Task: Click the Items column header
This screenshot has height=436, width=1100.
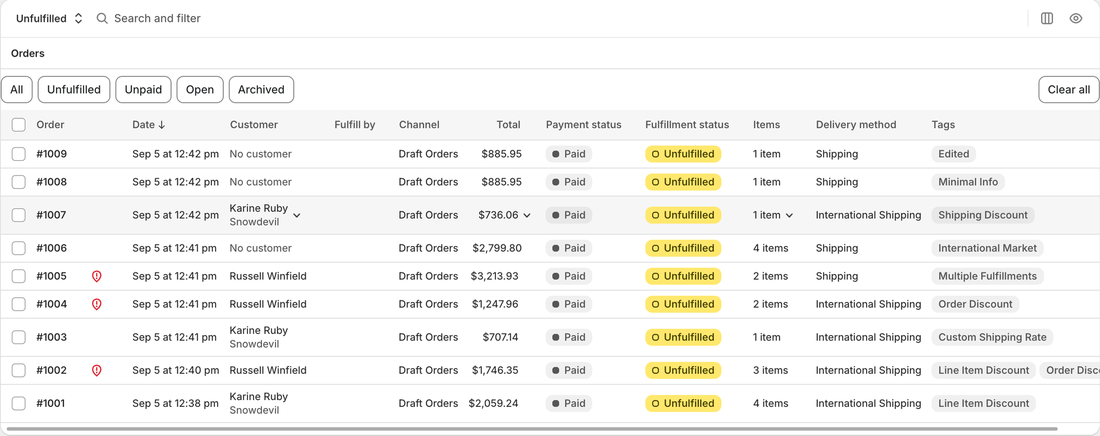Action: tap(767, 125)
